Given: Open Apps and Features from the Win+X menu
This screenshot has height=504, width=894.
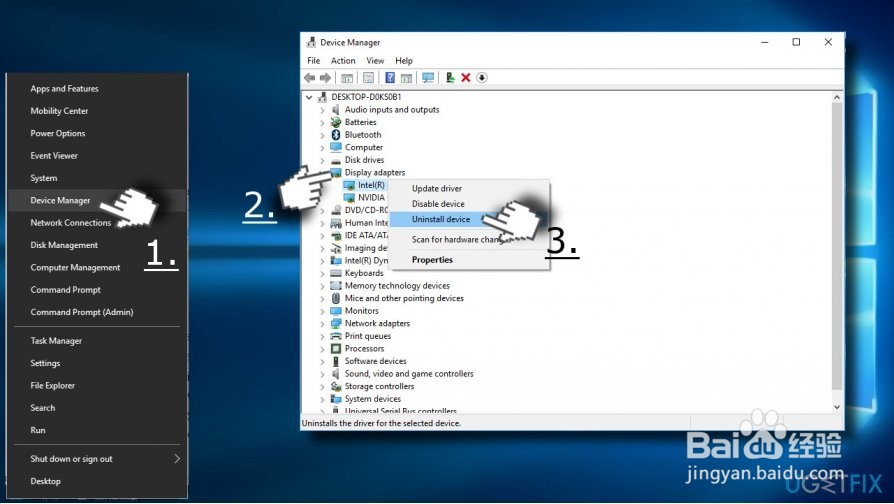Looking at the screenshot, I should coord(64,88).
